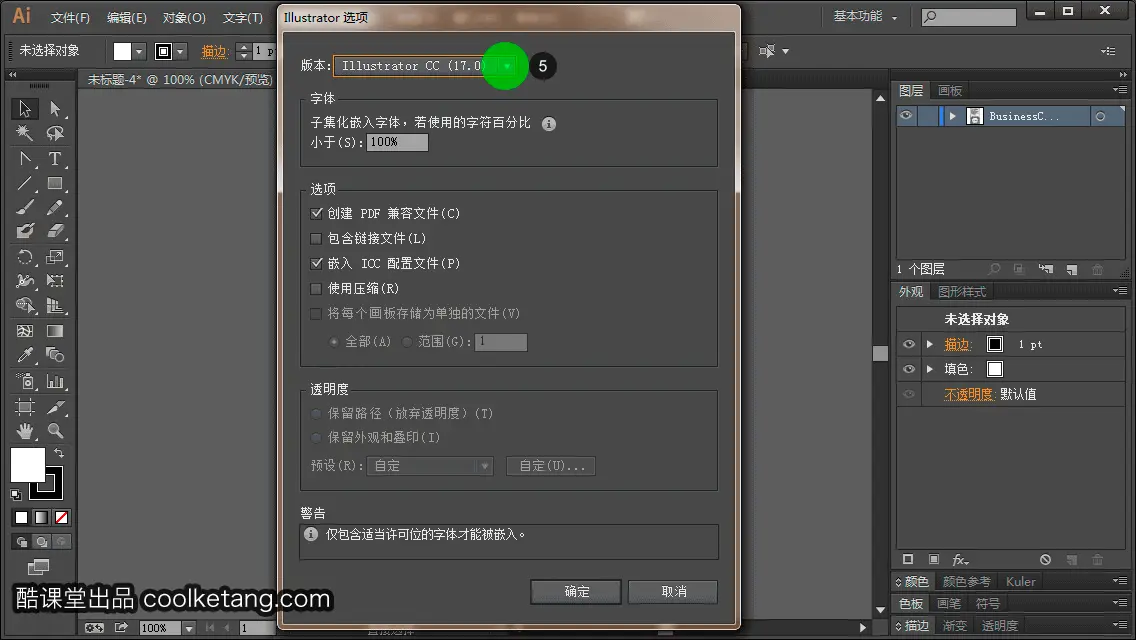1136x640 pixels.
Task: Open the fill color dropdown in control bar
Action: (139, 51)
